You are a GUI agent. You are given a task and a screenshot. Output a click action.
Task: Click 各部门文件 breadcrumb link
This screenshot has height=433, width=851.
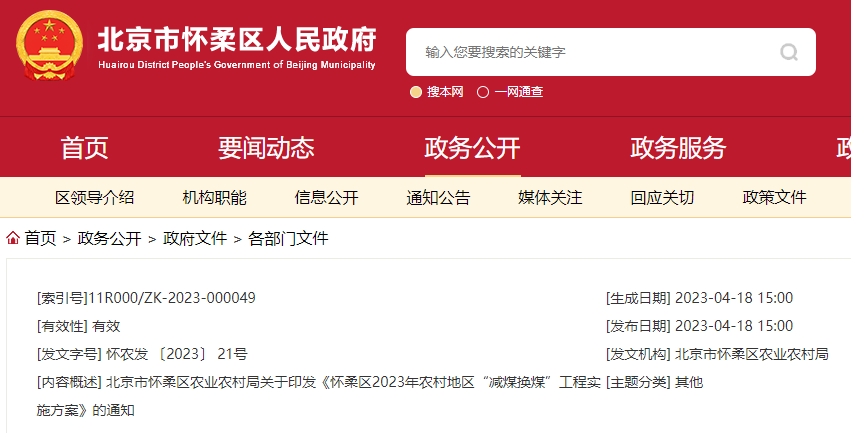click(288, 238)
